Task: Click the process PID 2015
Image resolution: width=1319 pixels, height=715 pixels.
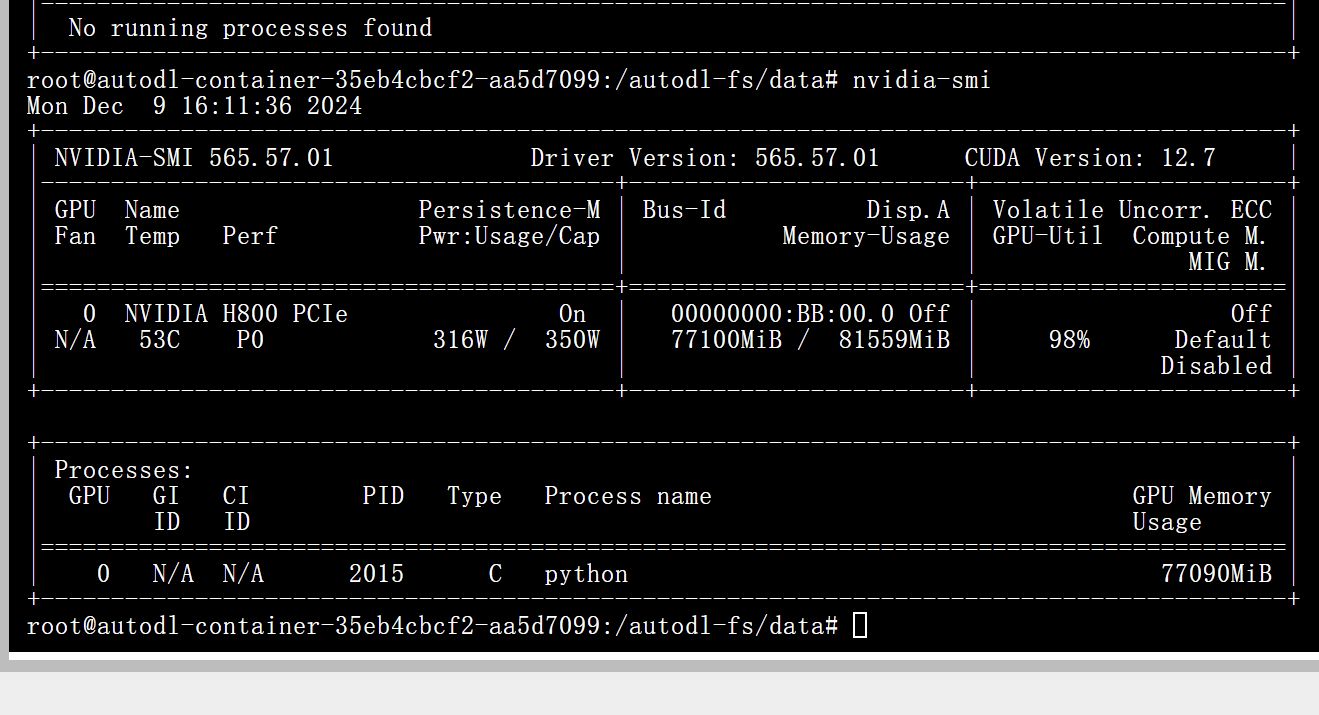Action: coord(376,574)
